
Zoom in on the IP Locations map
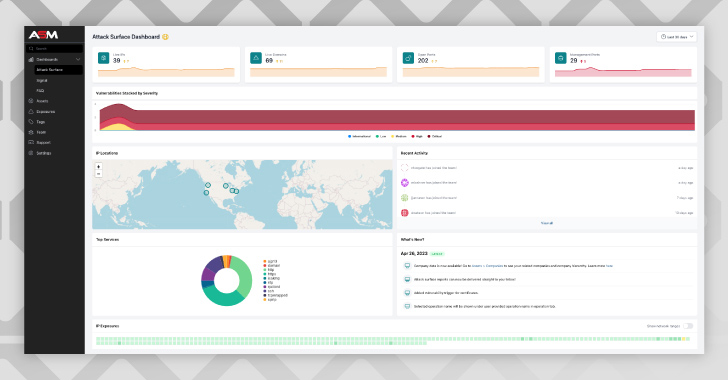(98, 166)
